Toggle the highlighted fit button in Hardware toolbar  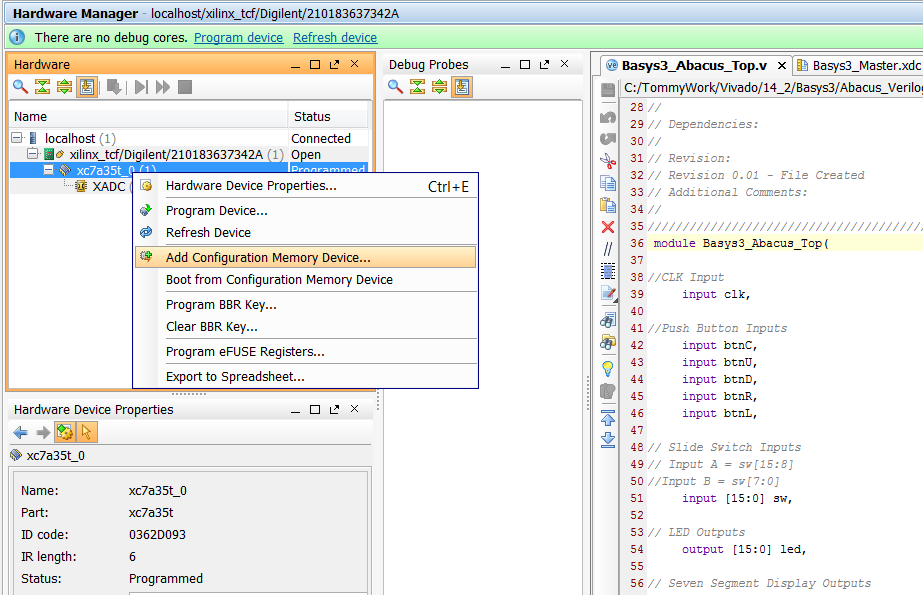[x=87, y=87]
